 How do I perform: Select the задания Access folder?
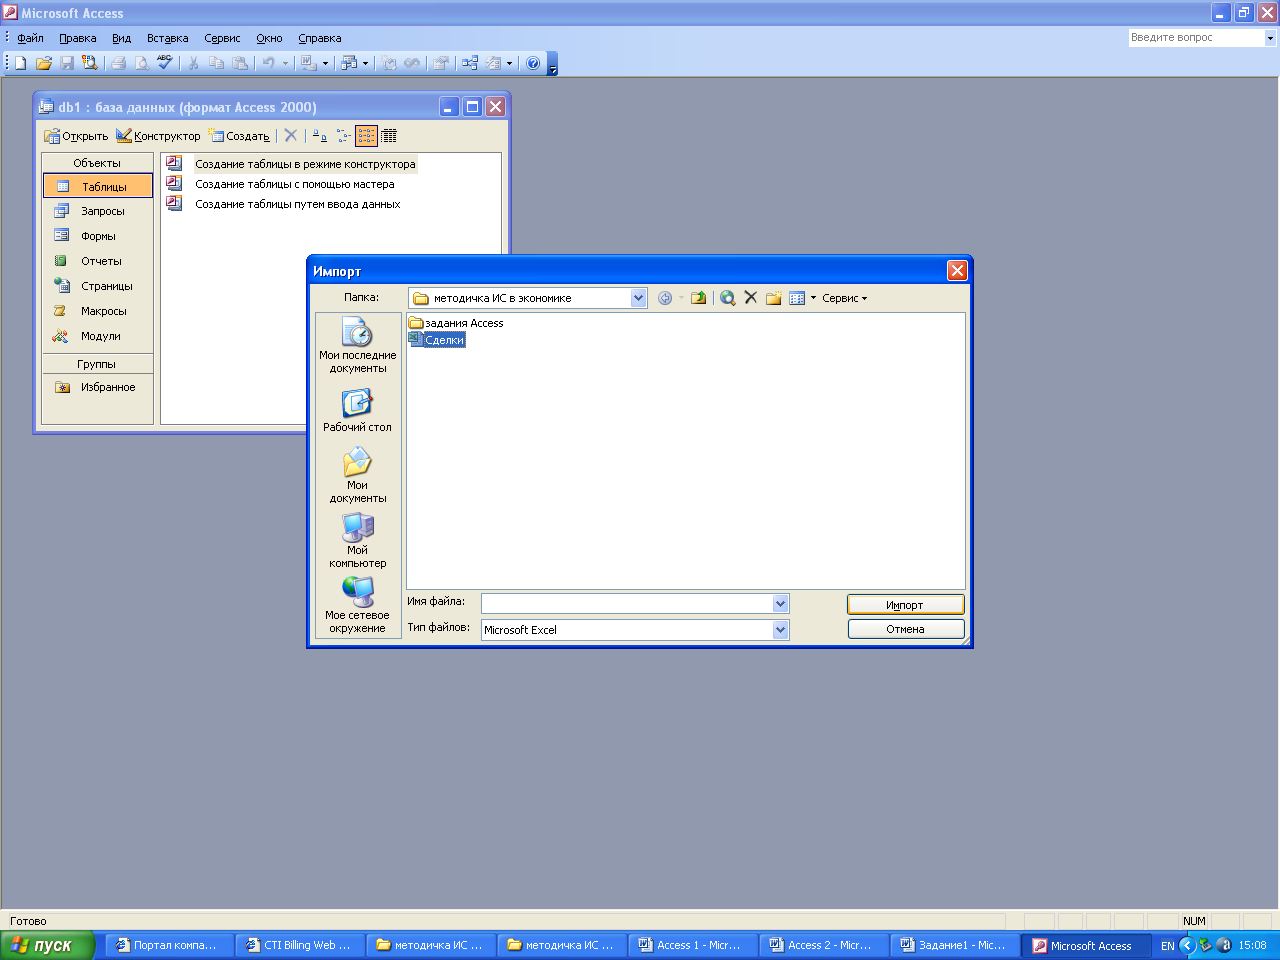(x=456, y=323)
